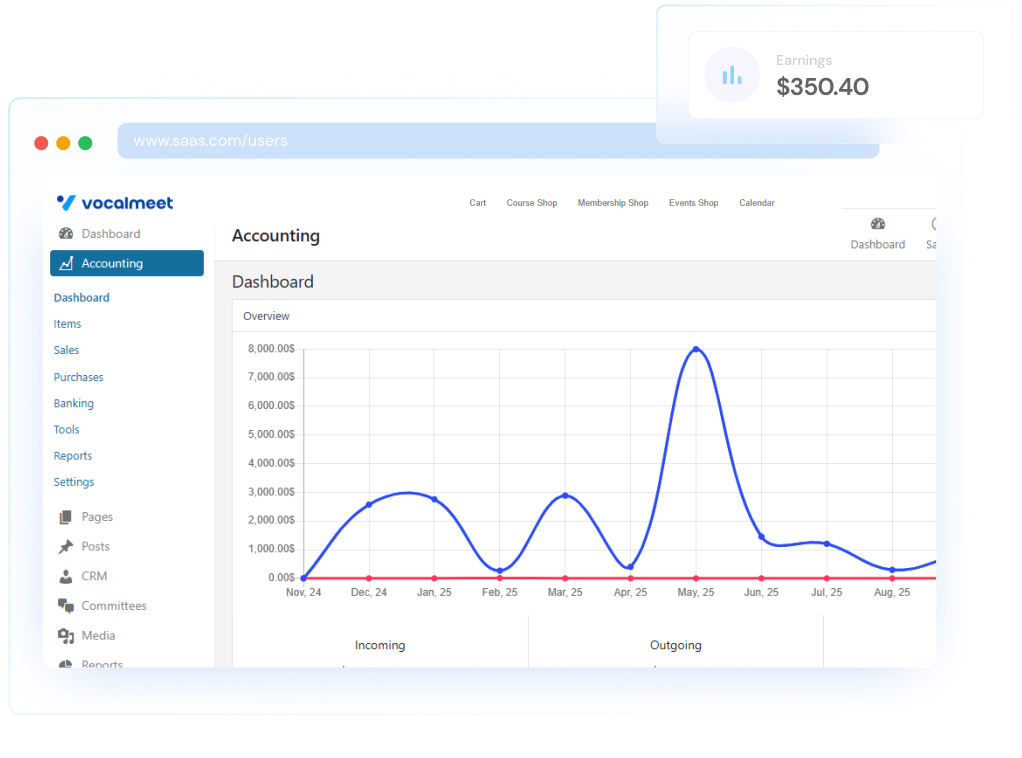The height and width of the screenshot is (758, 1022).
Task: Select Events Shop in top navigation
Action: [694, 203]
